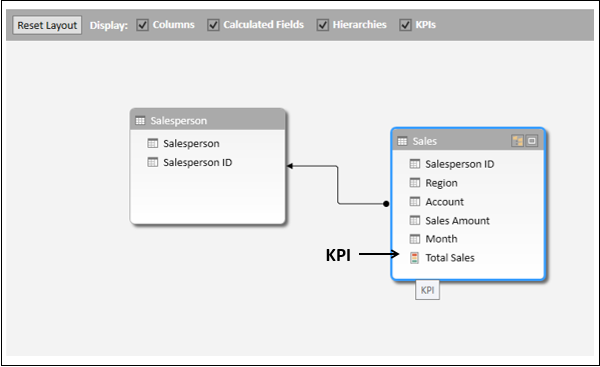
Task: Uncheck the Columns display checkbox
Action: (143, 25)
